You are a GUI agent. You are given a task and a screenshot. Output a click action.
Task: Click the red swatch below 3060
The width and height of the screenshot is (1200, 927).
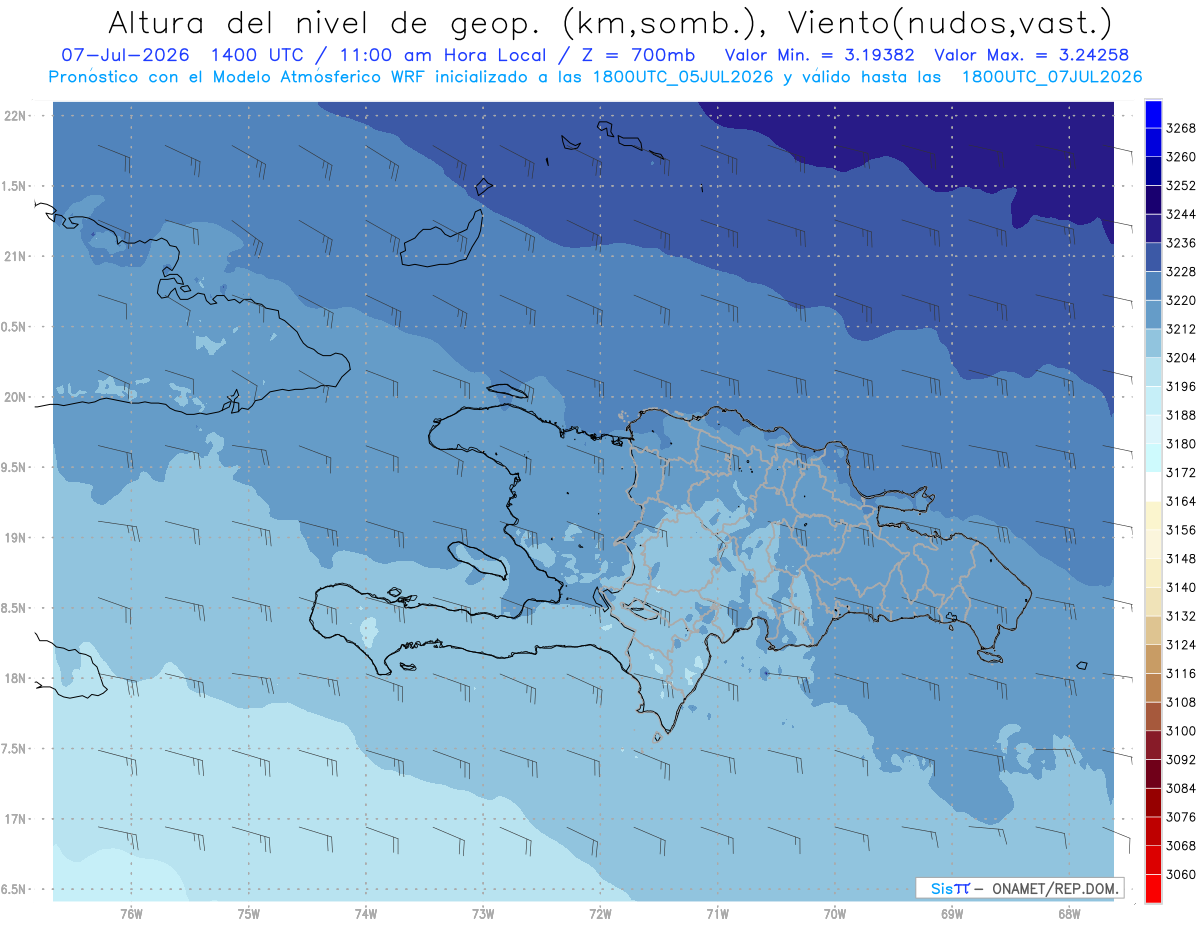[x=1152, y=888]
